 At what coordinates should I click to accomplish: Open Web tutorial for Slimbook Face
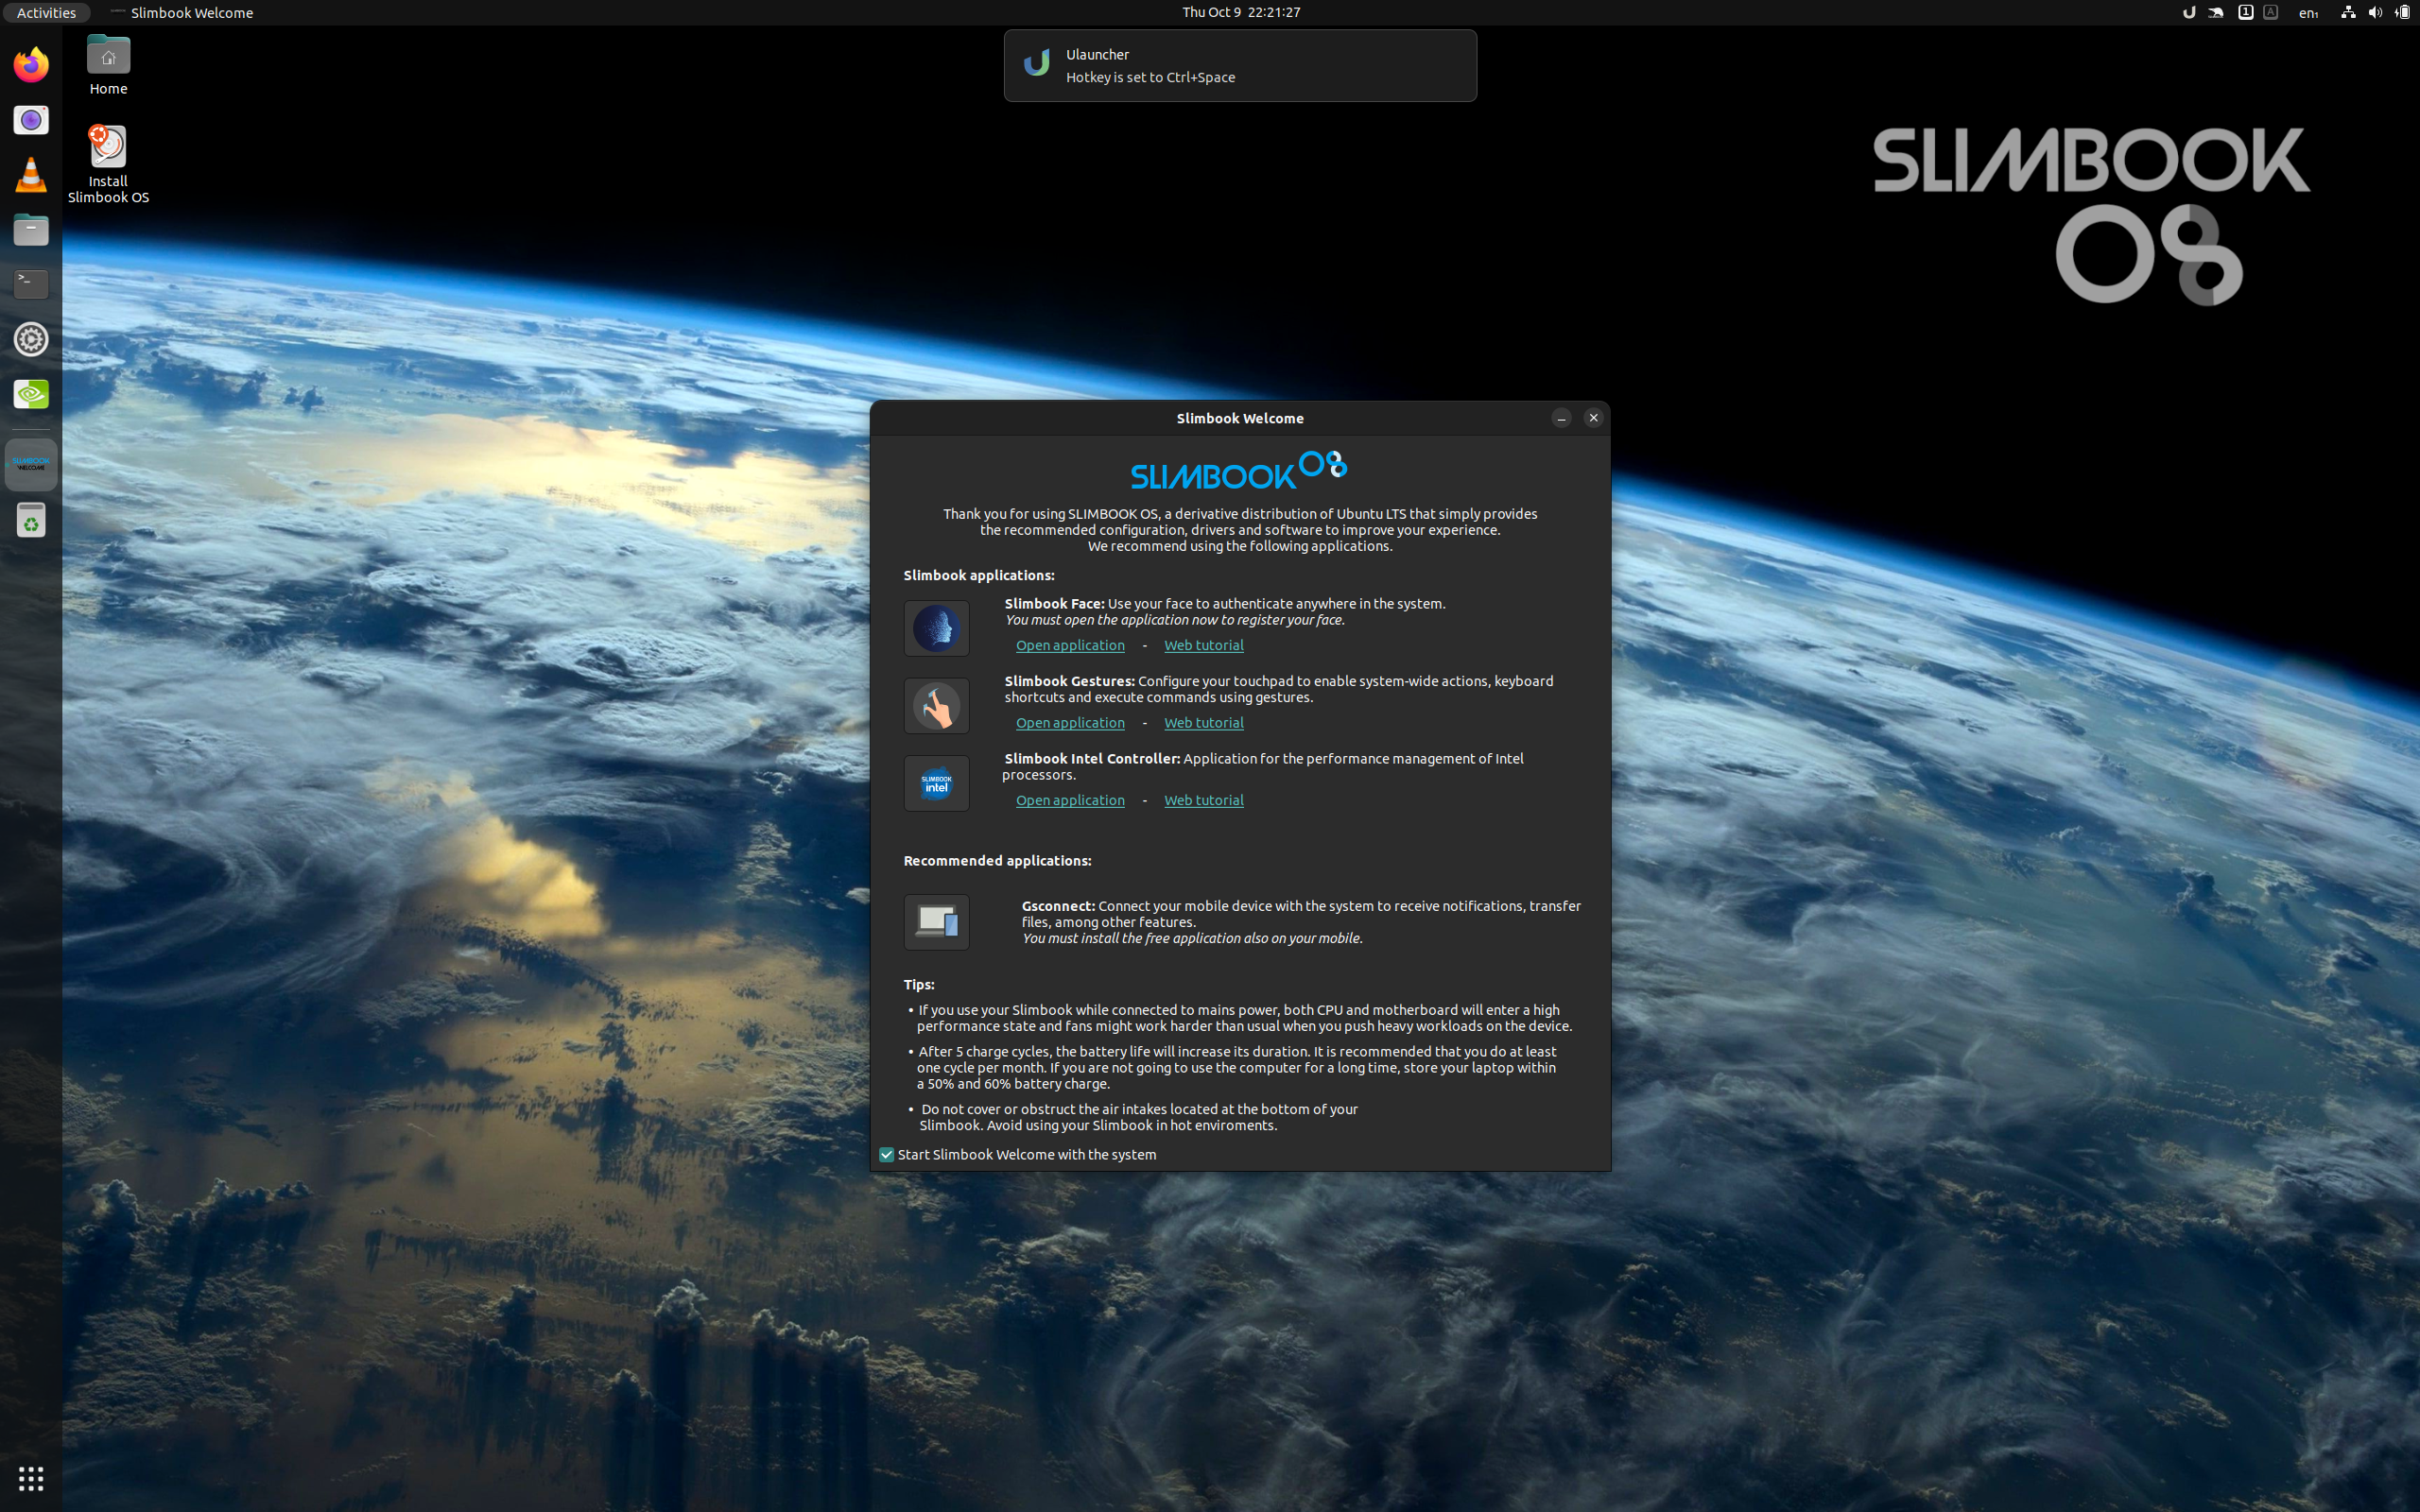(1203, 645)
